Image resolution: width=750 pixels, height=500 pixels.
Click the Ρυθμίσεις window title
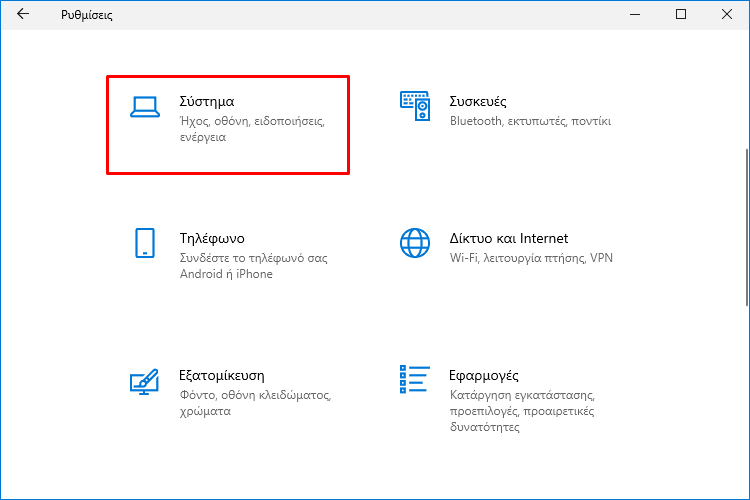87,15
